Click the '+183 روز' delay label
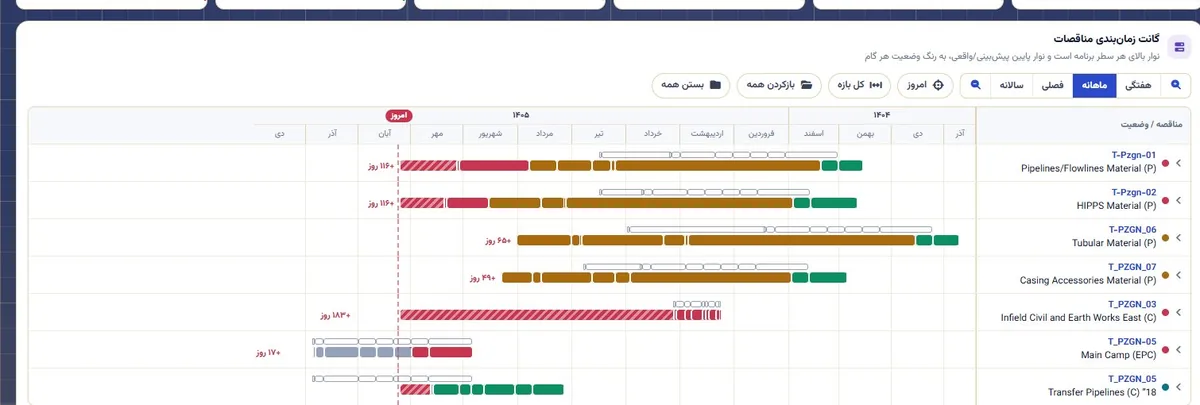This screenshot has height=405, width=1200. (x=335, y=315)
